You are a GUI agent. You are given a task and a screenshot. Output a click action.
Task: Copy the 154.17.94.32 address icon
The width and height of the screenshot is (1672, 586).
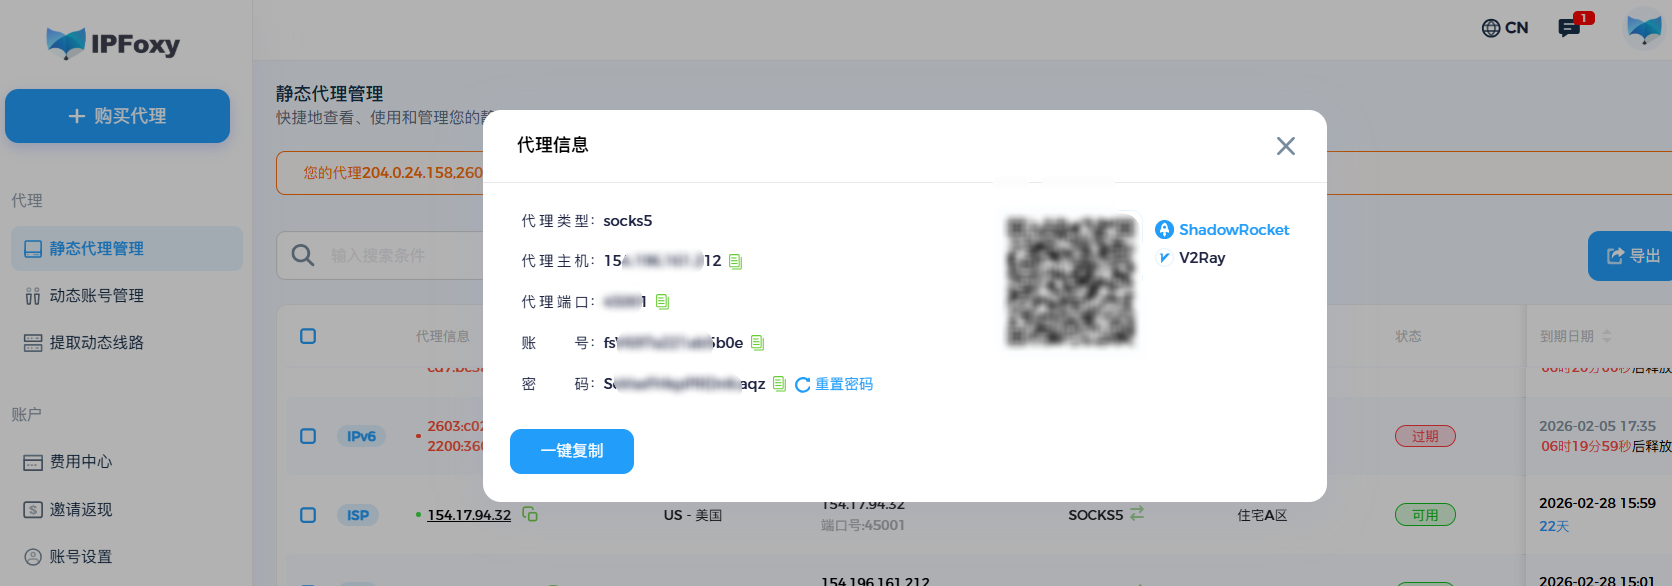pyautogui.click(x=530, y=514)
